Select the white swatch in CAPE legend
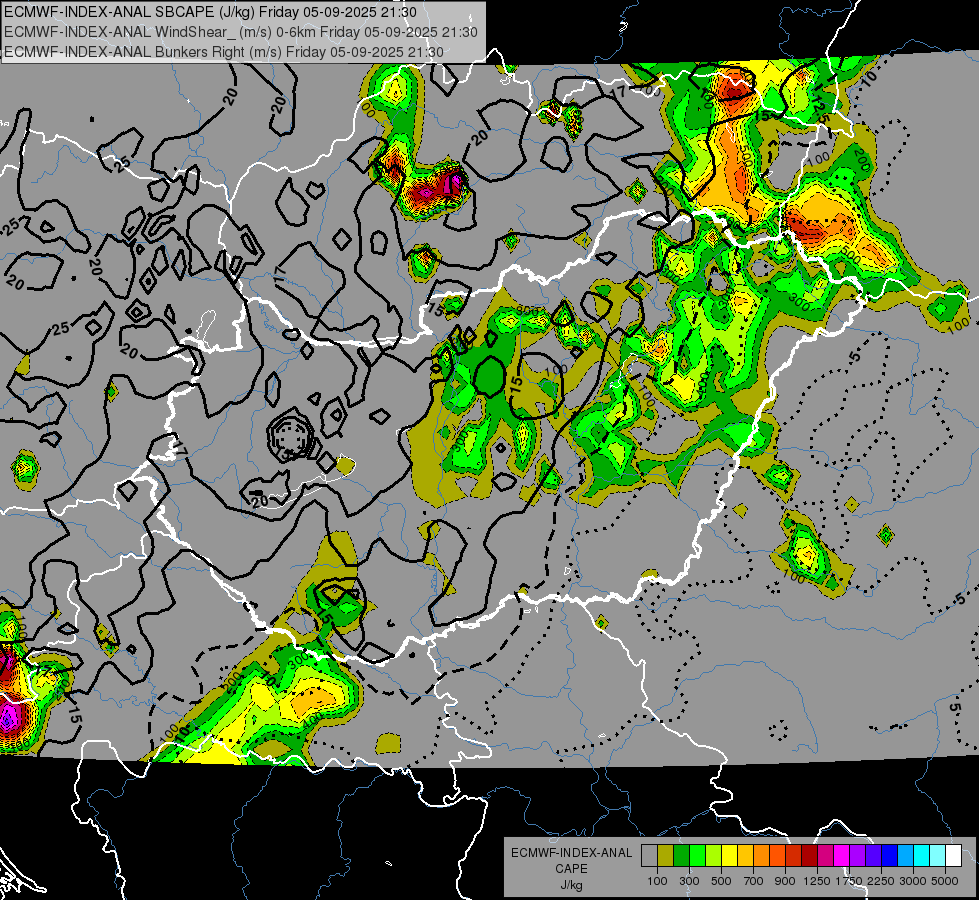This screenshot has width=979, height=900. [x=953, y=856]
